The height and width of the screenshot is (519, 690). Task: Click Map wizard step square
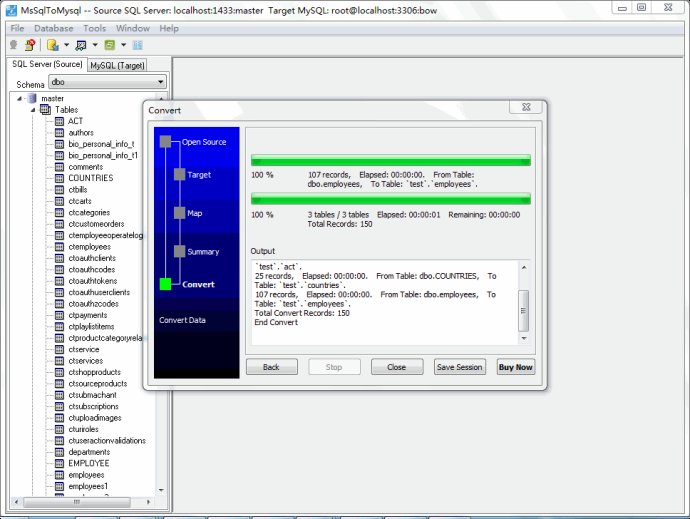pyautogui.click(x=180, y=213)
